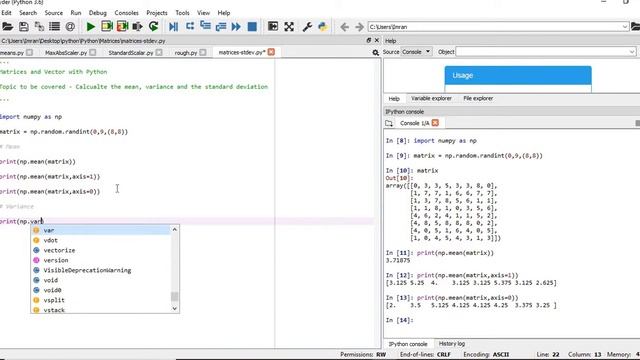Start debugging with the debug file icon
Viewport: 640px width, 360px height.
point(173,27)
